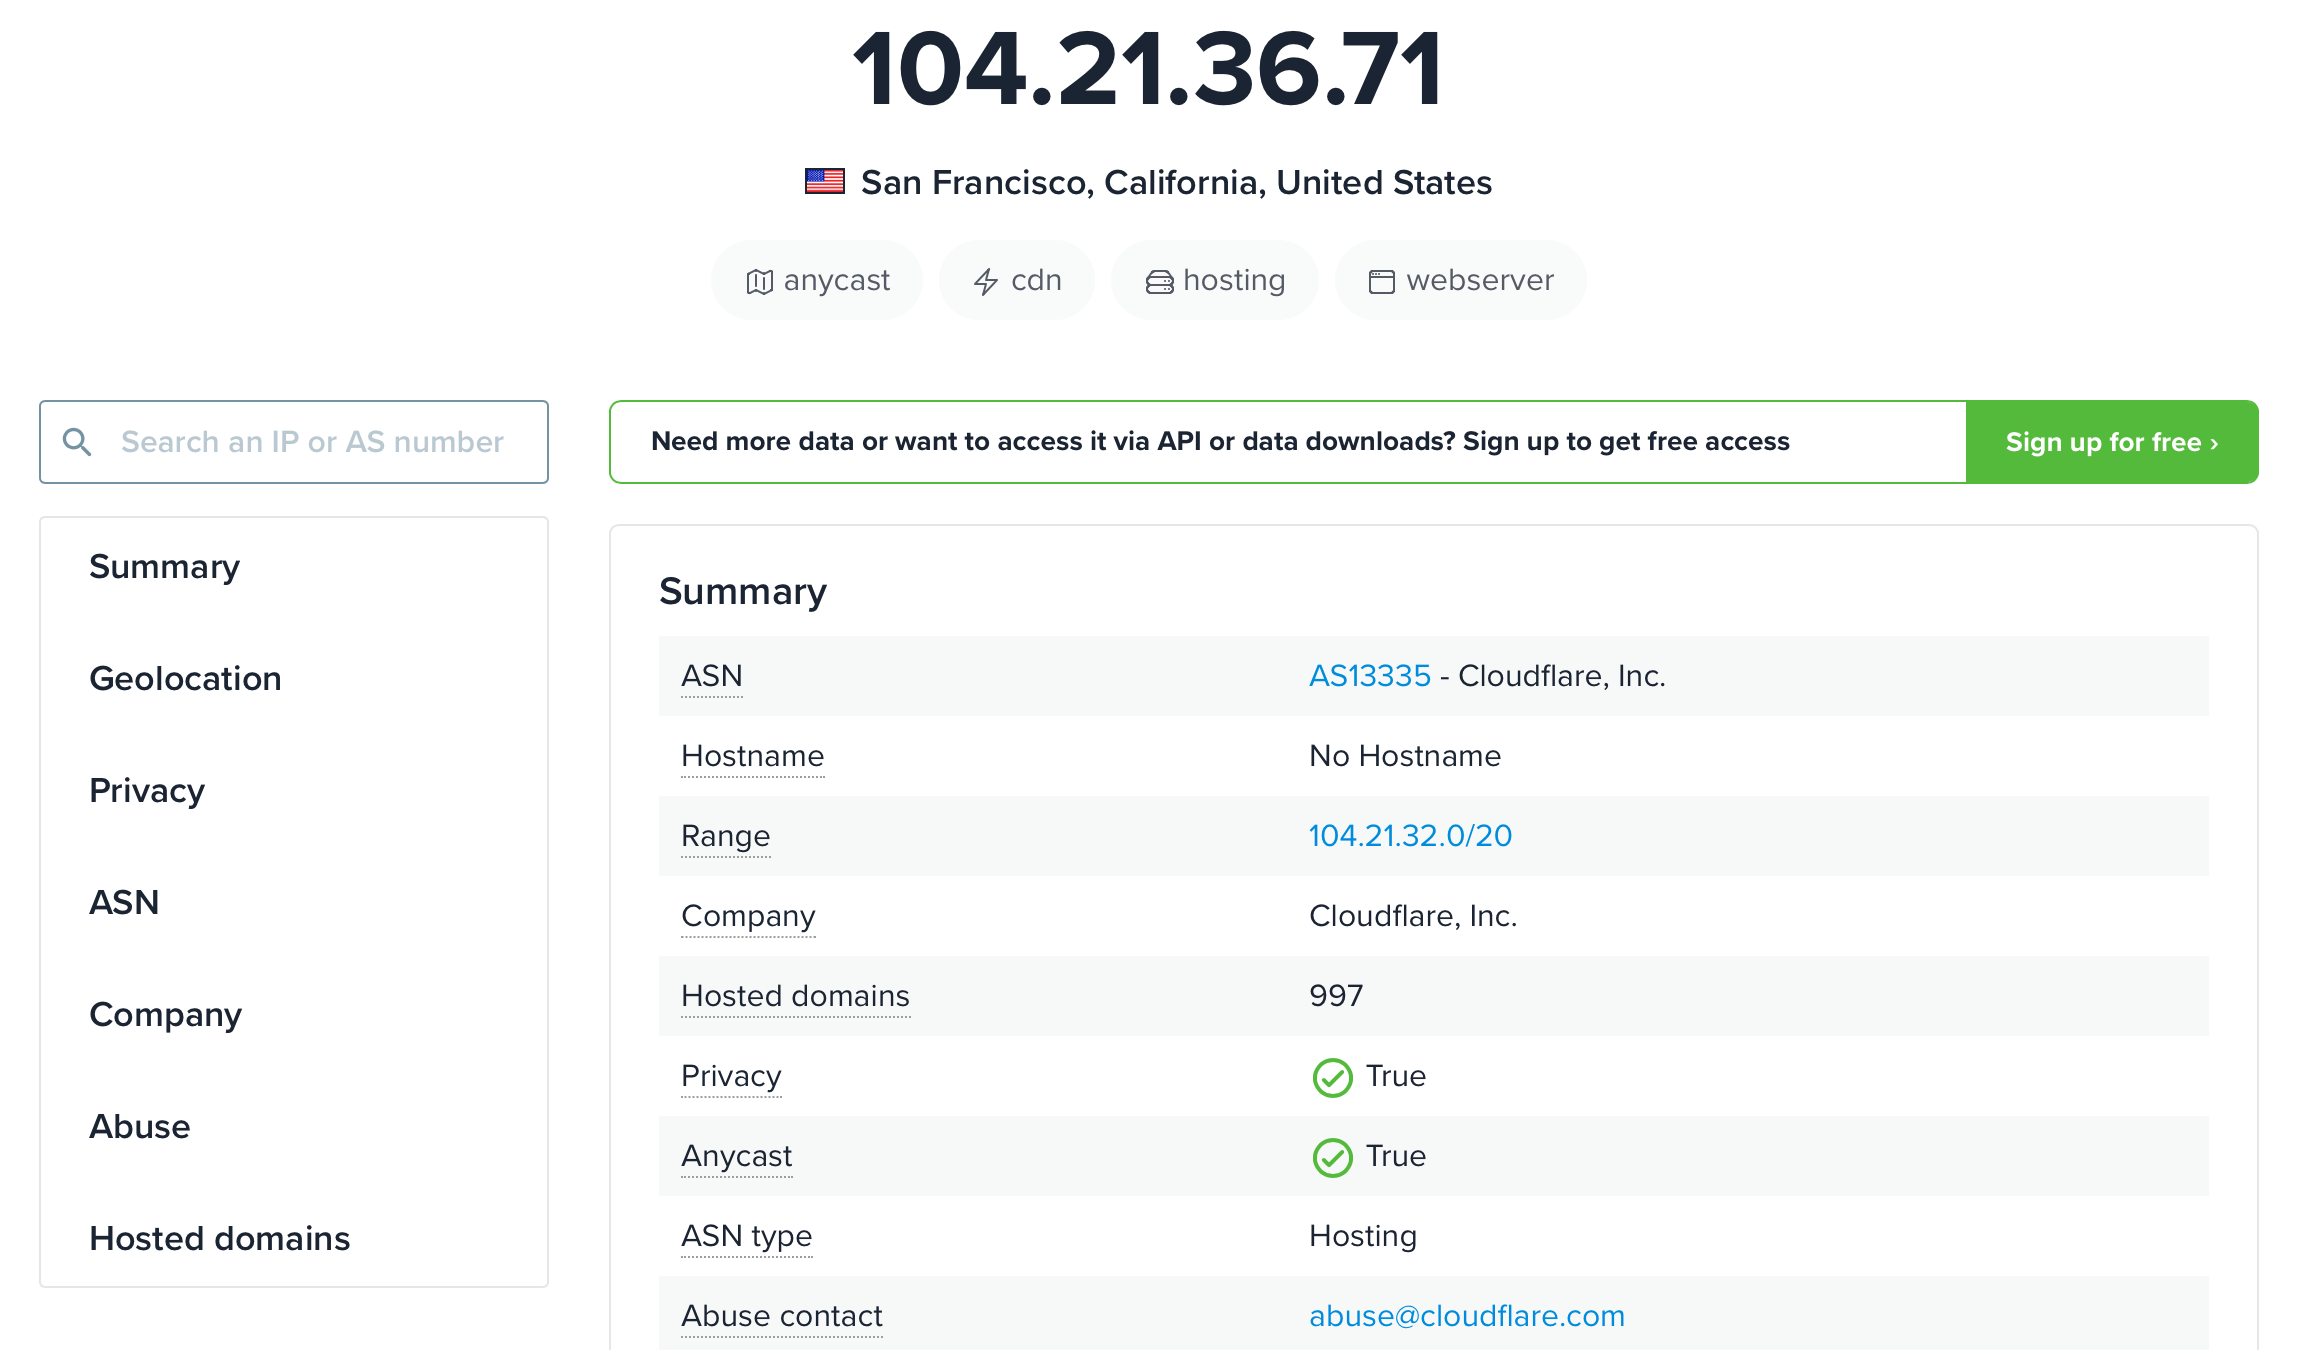Go to Hosted domains in the sidebar

[x=219, y=1238]
